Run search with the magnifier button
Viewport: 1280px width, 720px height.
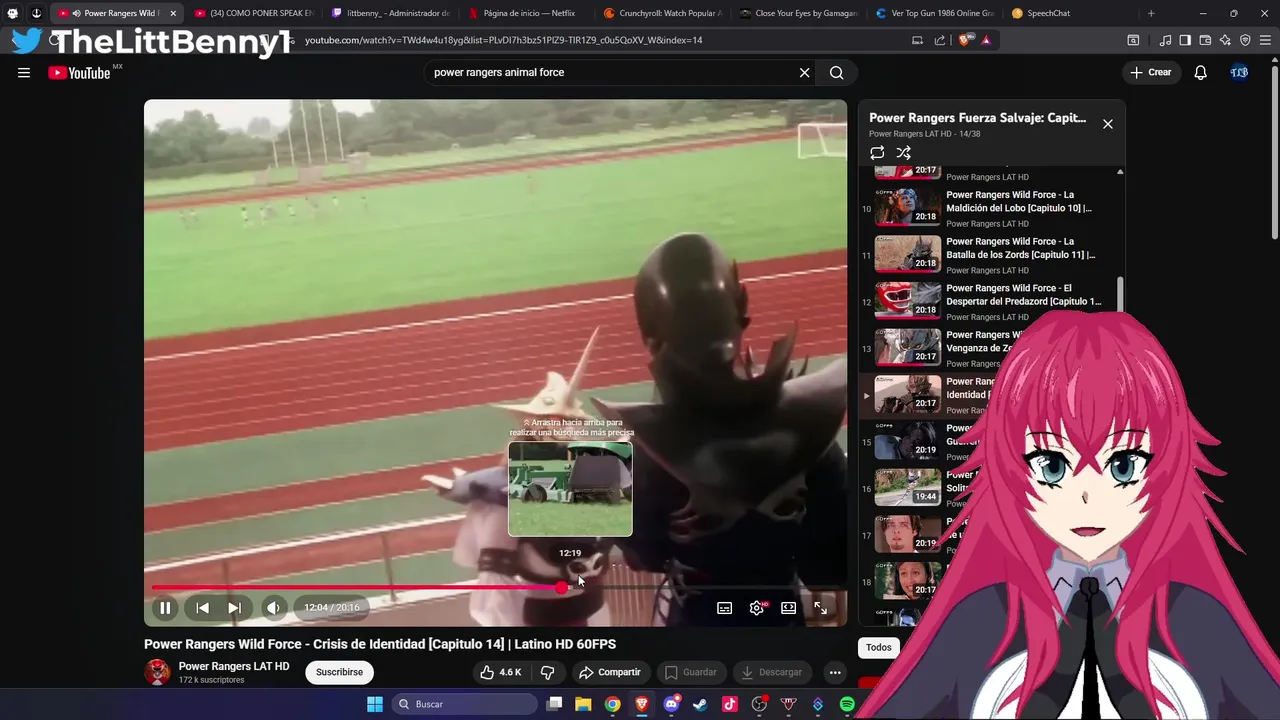click(837, 72)
